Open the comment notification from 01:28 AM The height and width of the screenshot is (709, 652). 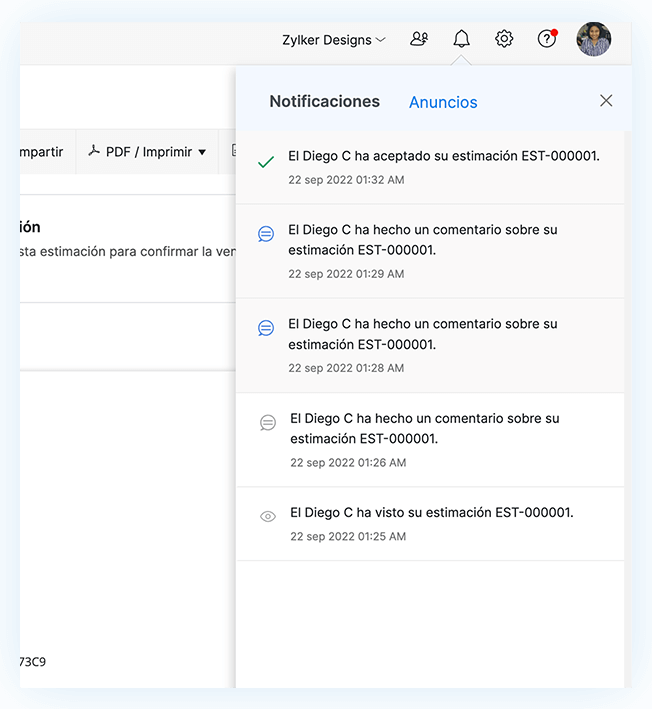tap(430, 345)
